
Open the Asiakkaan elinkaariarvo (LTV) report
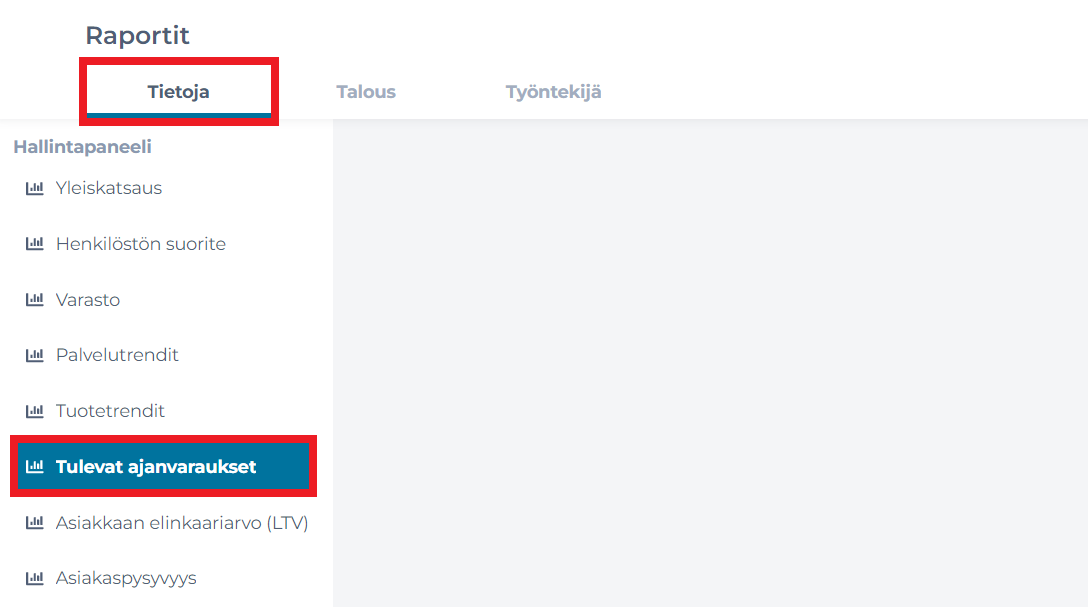[182, 522]
